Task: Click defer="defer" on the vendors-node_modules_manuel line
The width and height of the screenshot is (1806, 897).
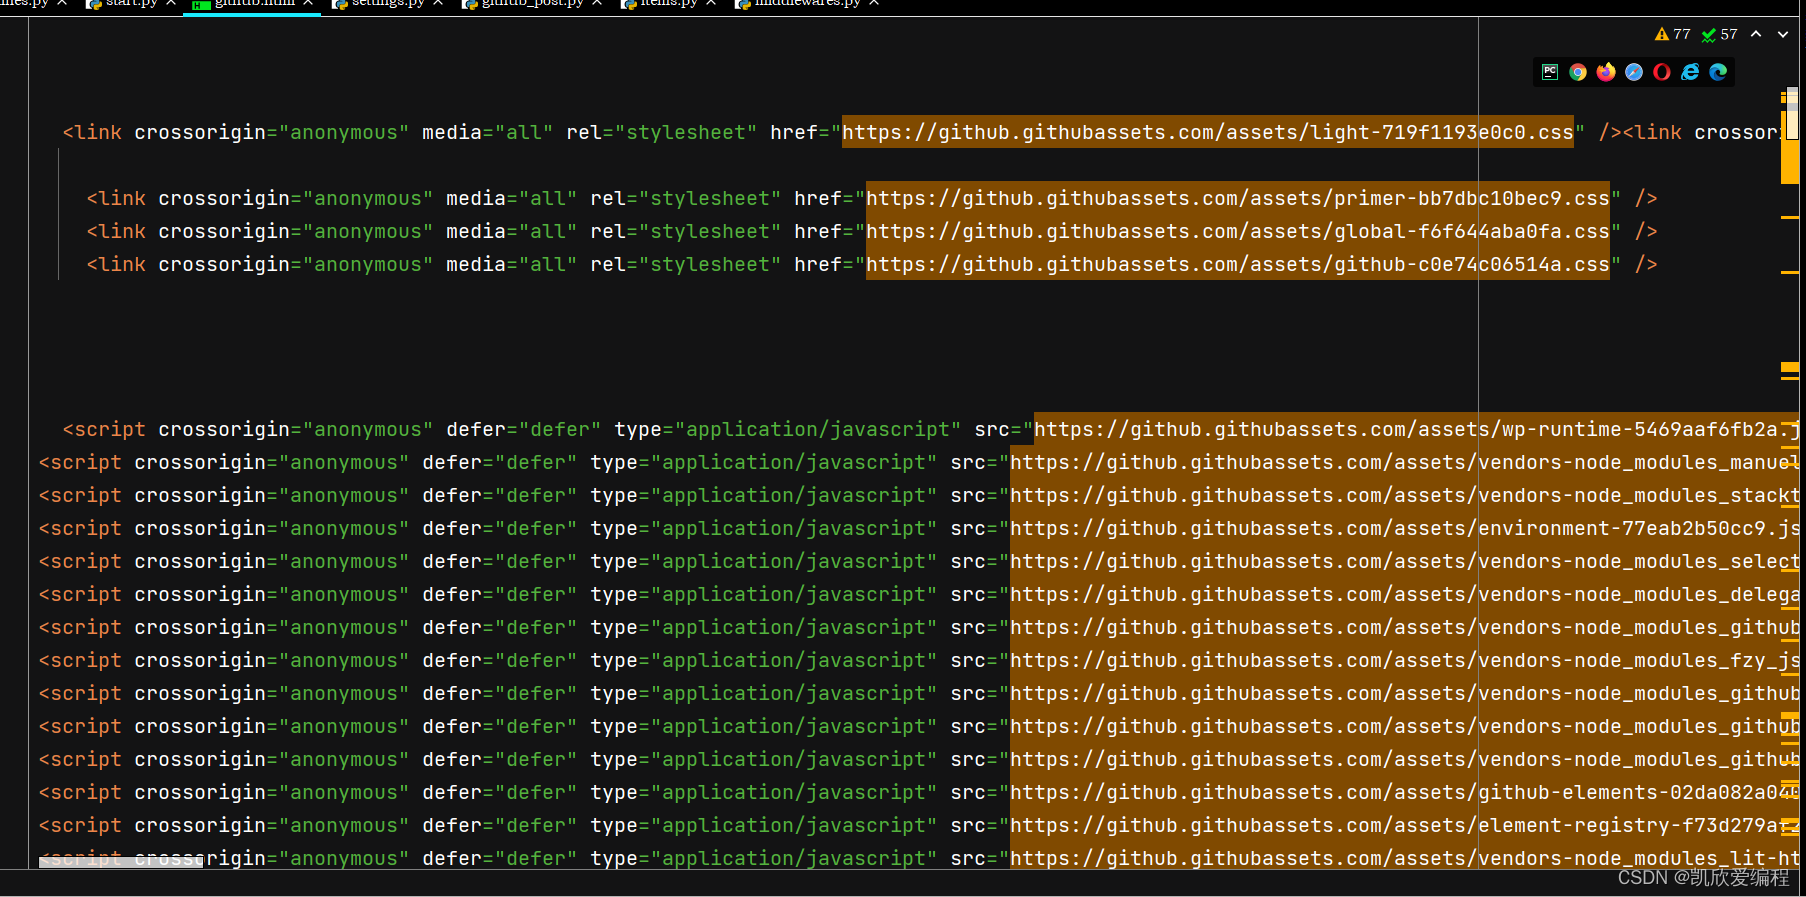Action: click(x=500, y=462)
